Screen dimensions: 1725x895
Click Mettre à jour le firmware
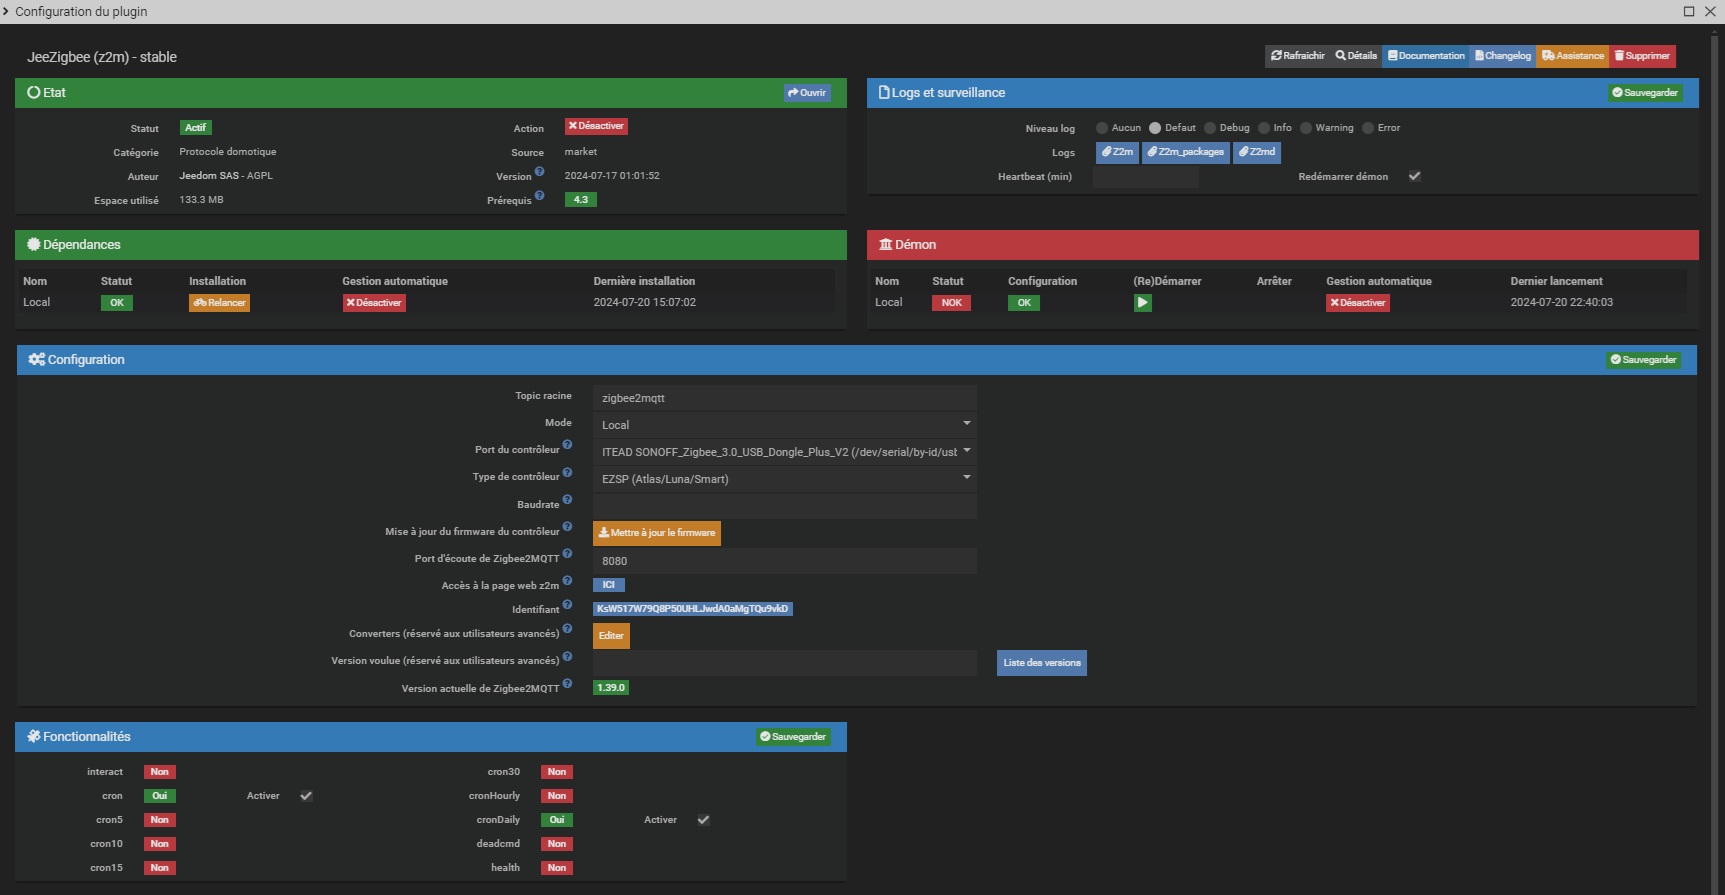656,533
